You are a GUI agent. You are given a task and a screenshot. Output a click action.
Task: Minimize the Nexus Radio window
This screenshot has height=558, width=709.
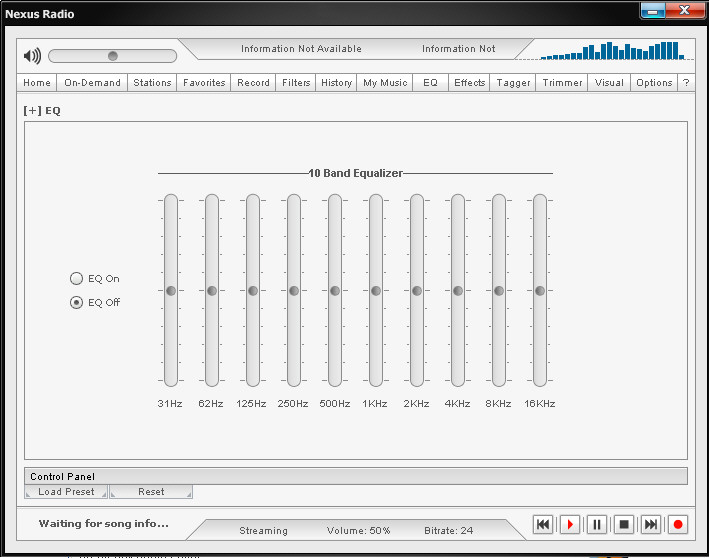pyautogui.click(x=652, y=11)
